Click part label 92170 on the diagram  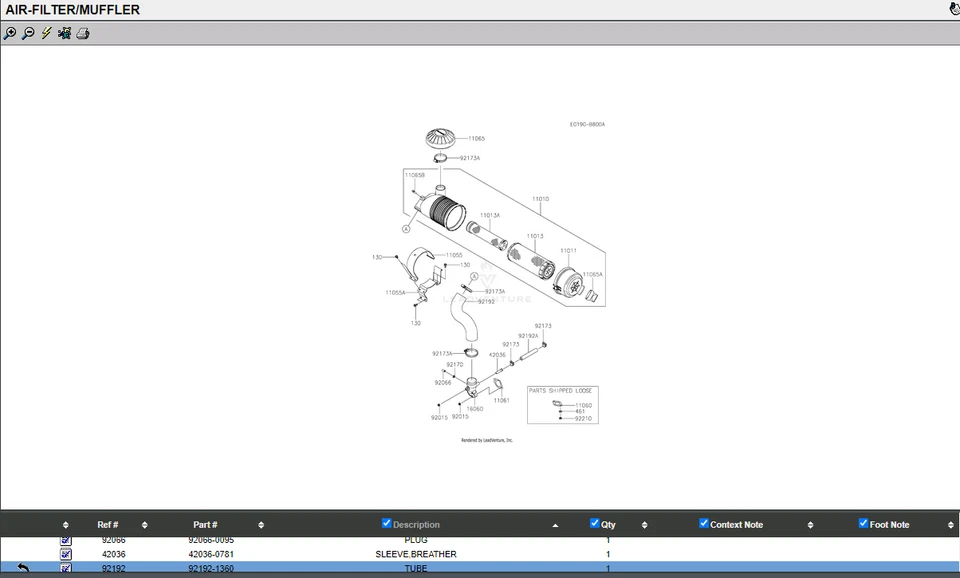455,364
